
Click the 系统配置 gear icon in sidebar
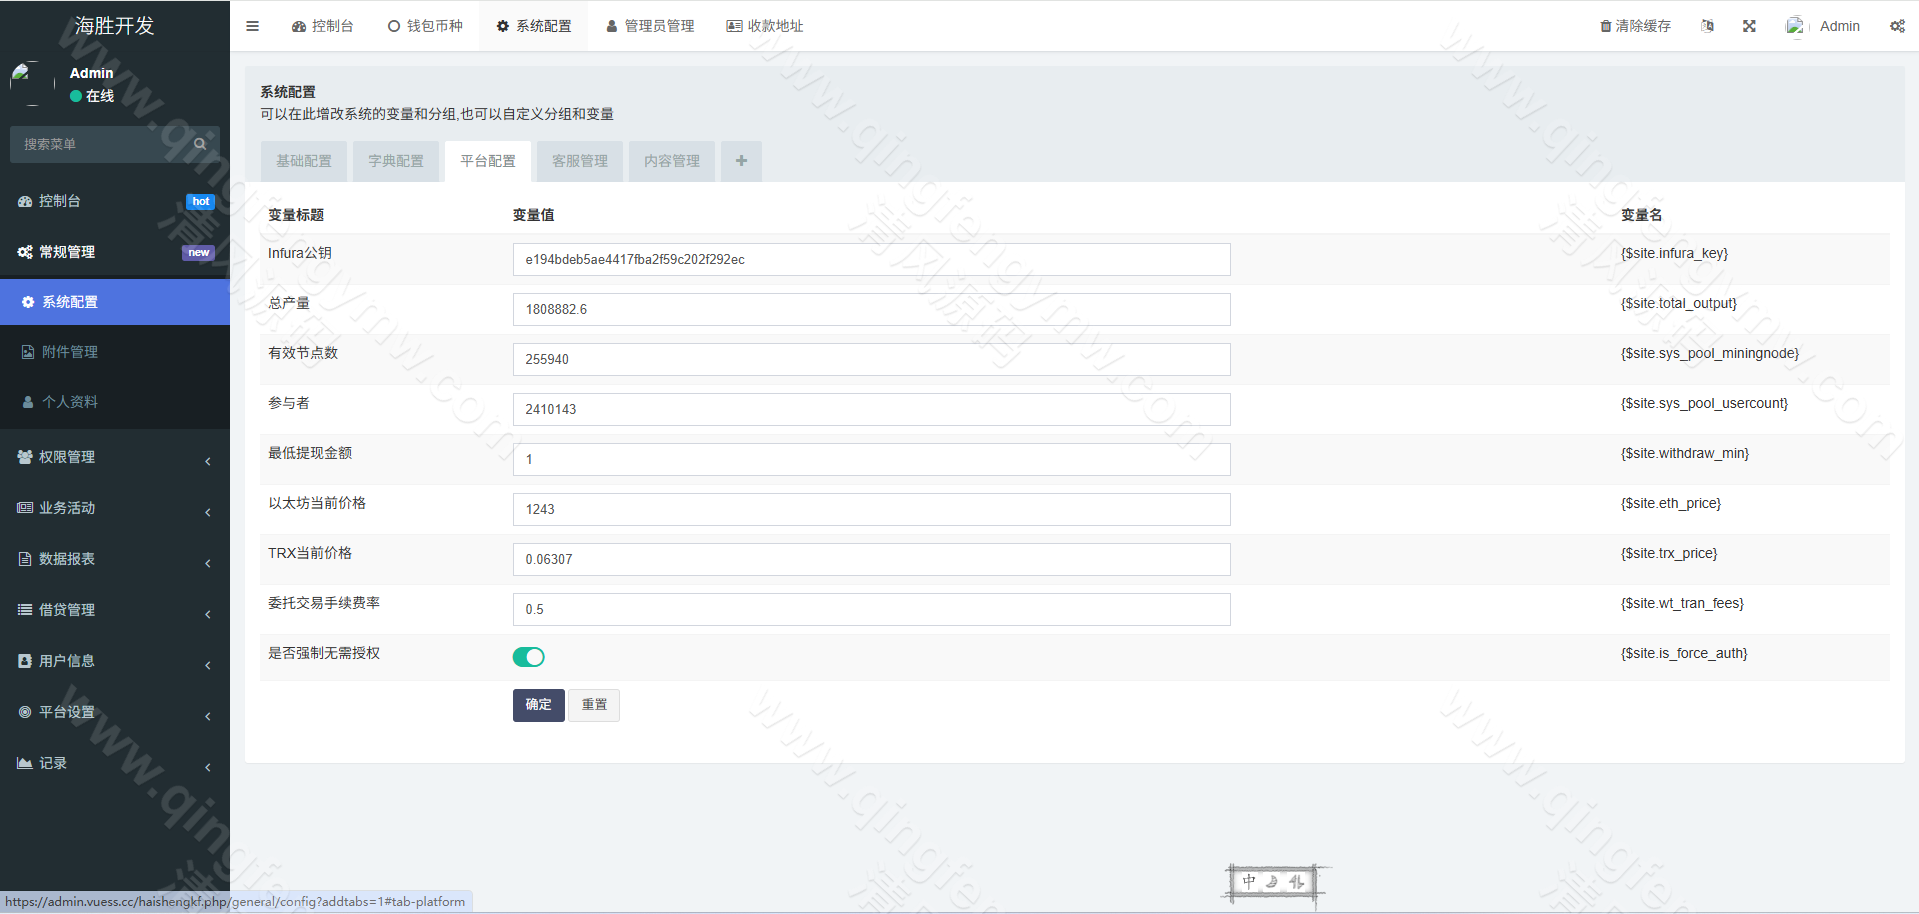28,302
